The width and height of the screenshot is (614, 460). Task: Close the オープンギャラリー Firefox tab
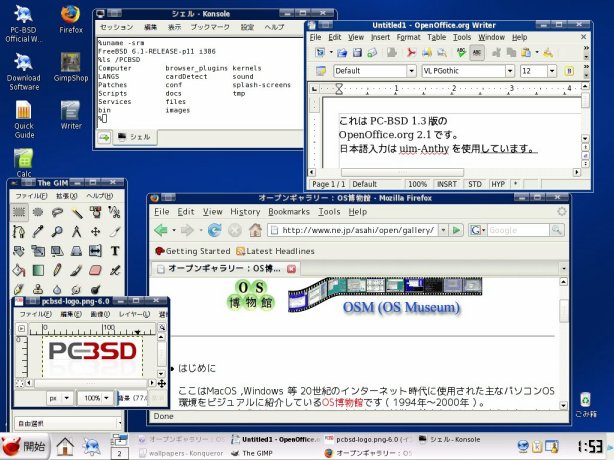[x=292, y=269]
